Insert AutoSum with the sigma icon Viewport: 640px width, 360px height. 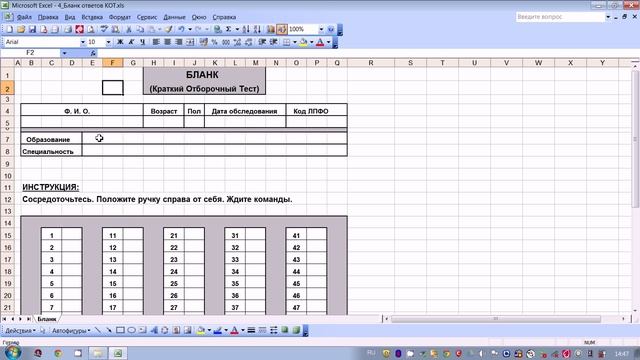click(x=229, y=29)
